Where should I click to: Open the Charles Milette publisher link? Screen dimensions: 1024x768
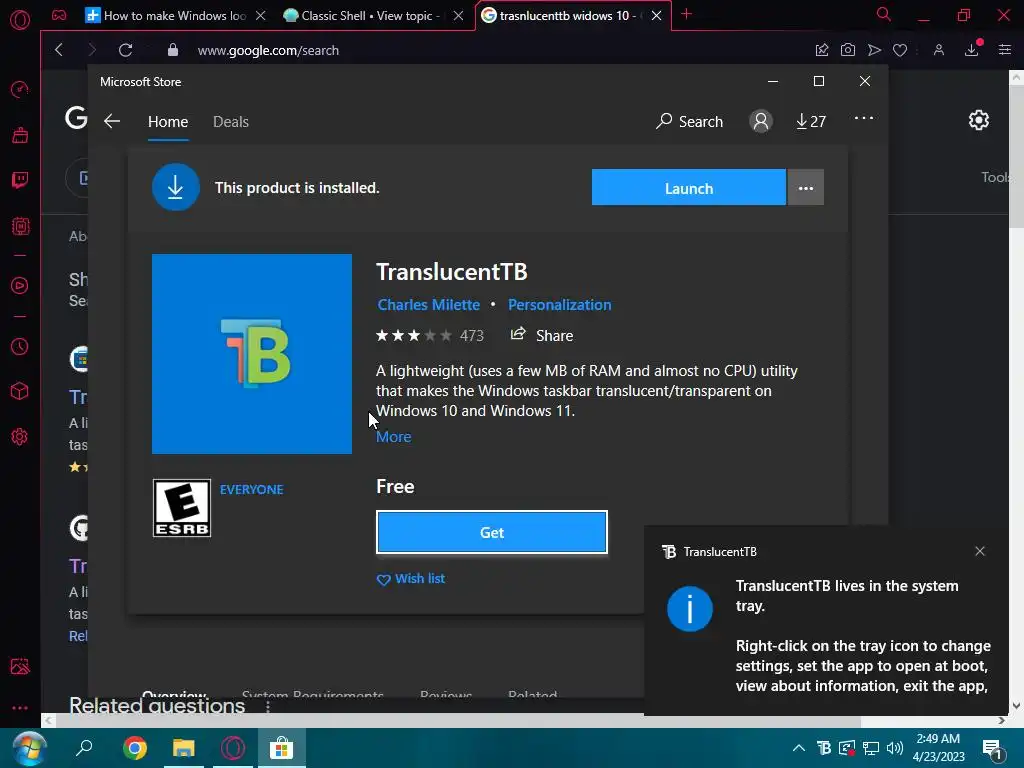(x=428, y=305)
